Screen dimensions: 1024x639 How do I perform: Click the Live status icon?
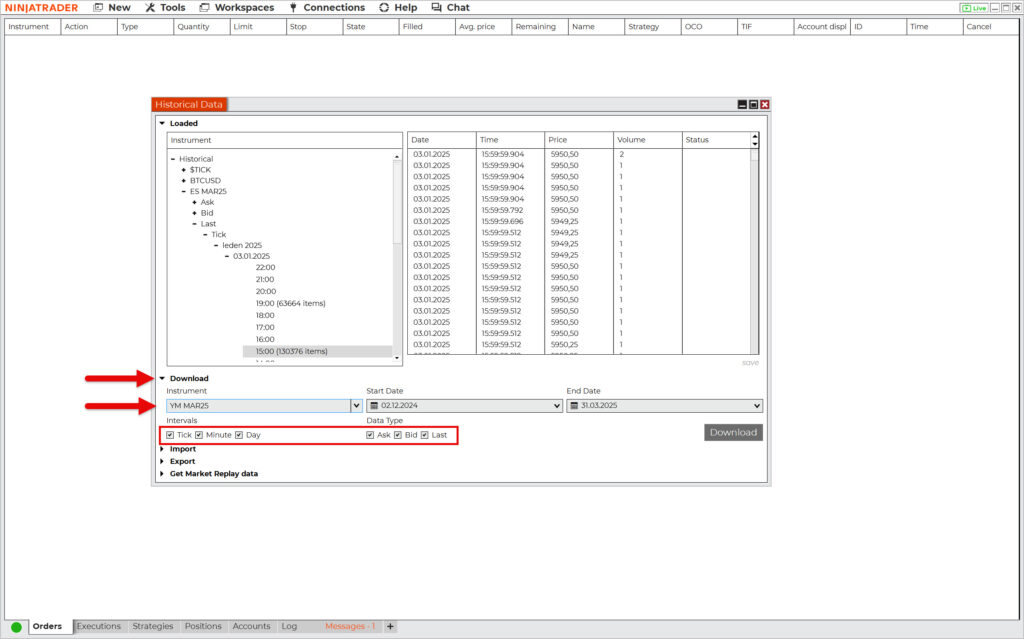972,8
